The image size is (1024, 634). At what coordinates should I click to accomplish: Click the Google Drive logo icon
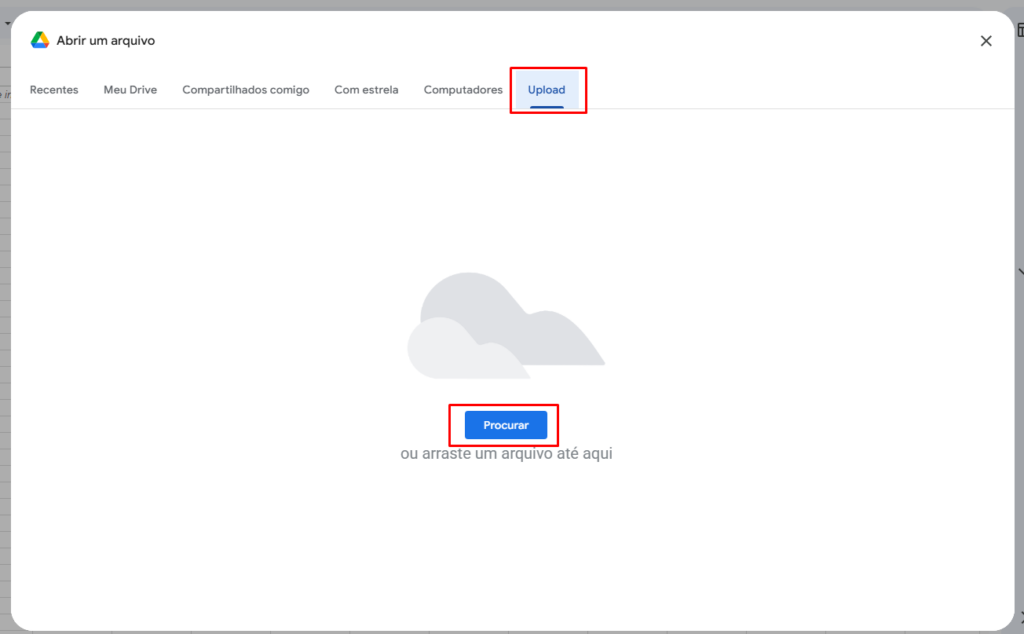pyautogui.click(x=40, y=40)
